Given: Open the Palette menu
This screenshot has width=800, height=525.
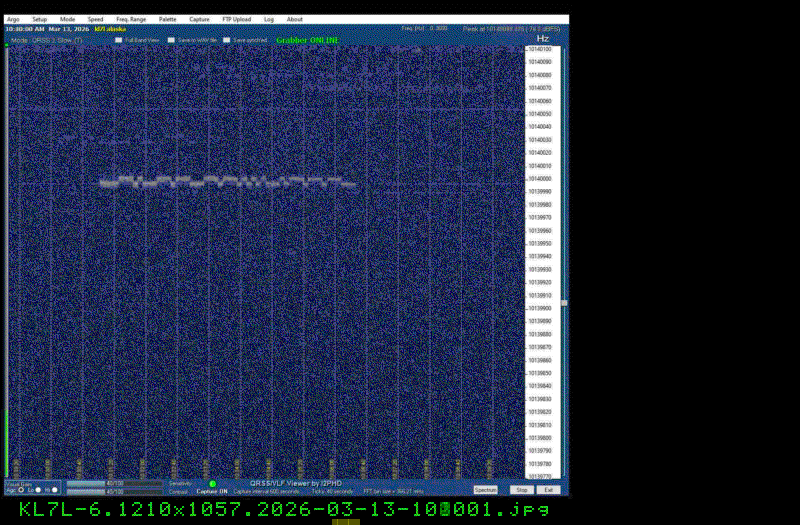Looking at the screenshot, I should 168,19.
